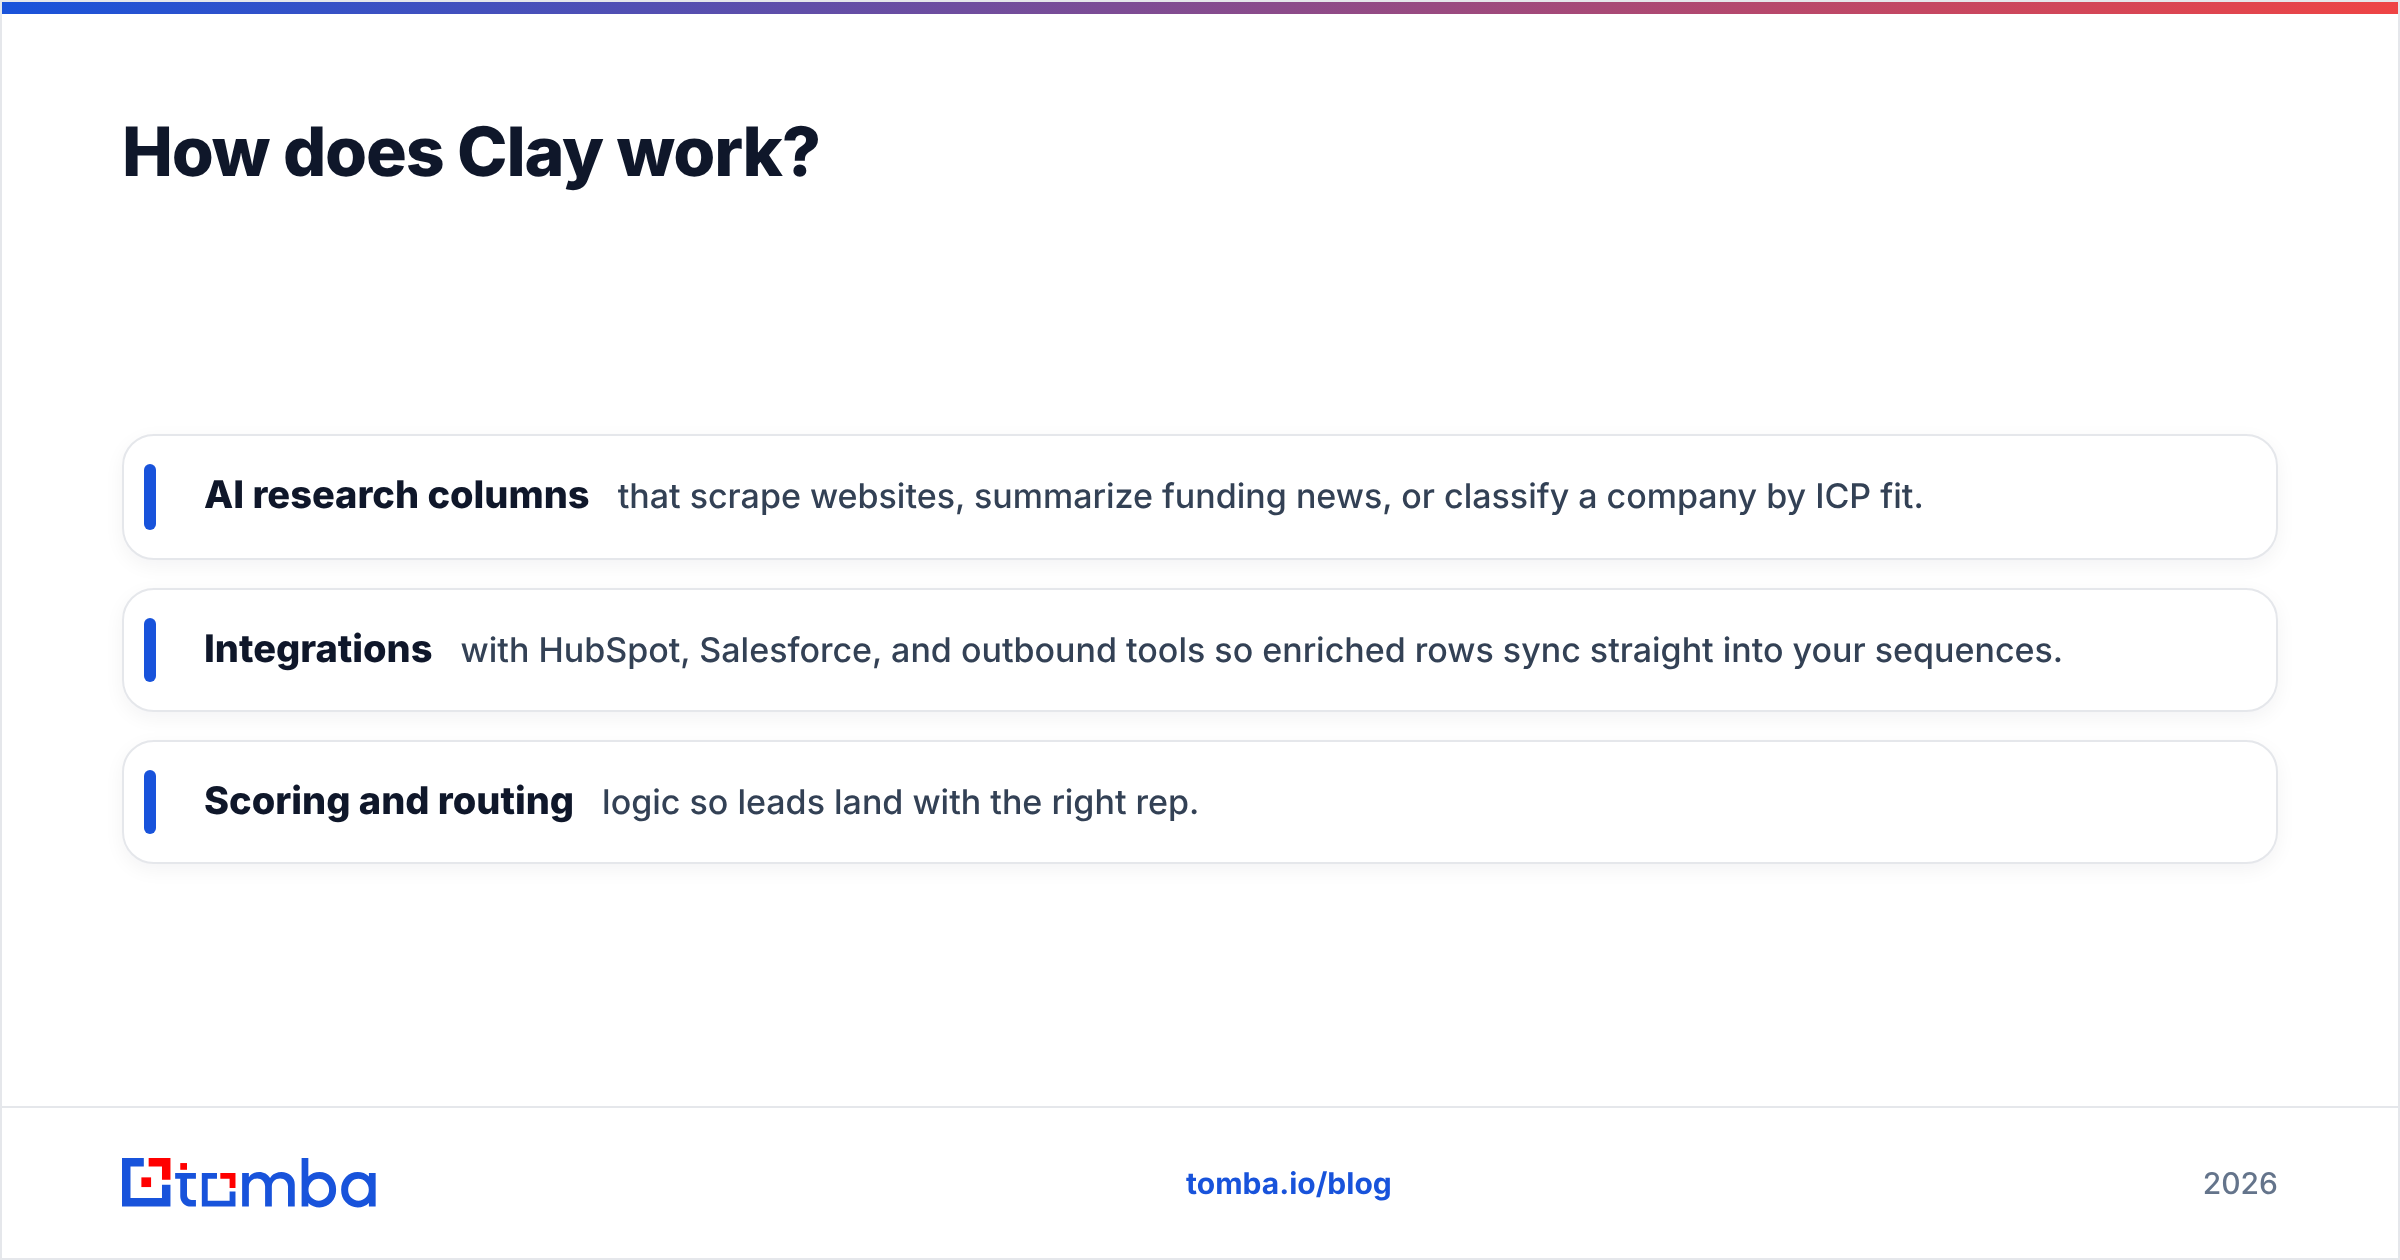Click the blue bar beside Scoring and routing

click(x=150, y=802)
